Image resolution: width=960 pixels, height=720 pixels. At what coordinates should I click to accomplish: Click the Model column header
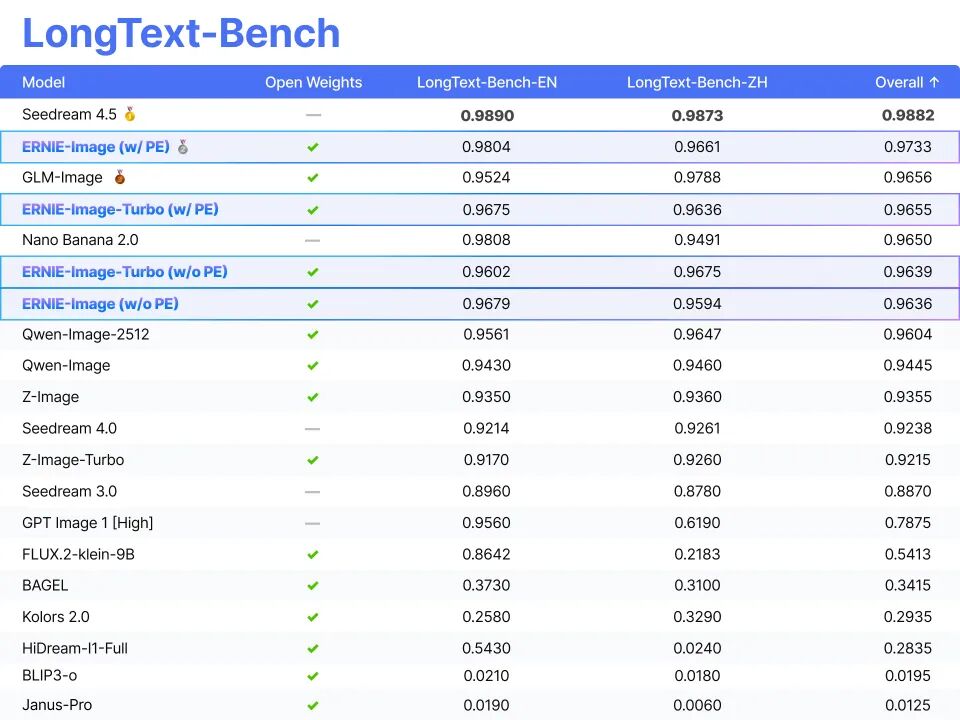click(44, 83)
